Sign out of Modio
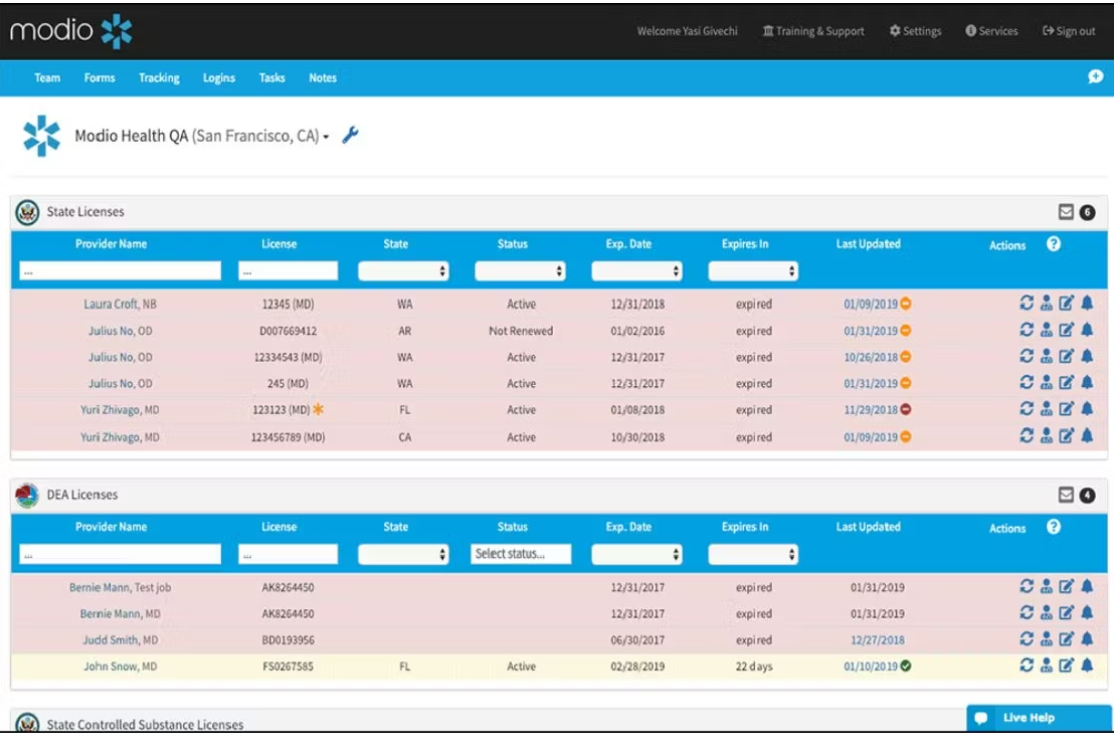 (1069, 31)
